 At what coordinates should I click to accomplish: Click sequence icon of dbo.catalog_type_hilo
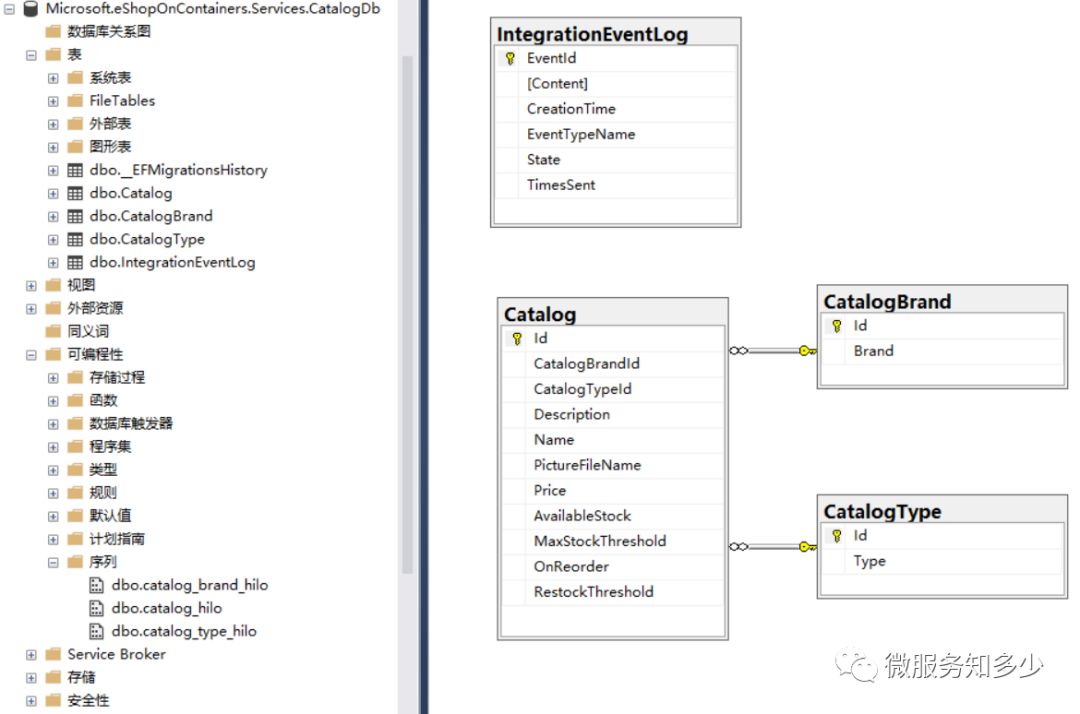pos(96,631)
